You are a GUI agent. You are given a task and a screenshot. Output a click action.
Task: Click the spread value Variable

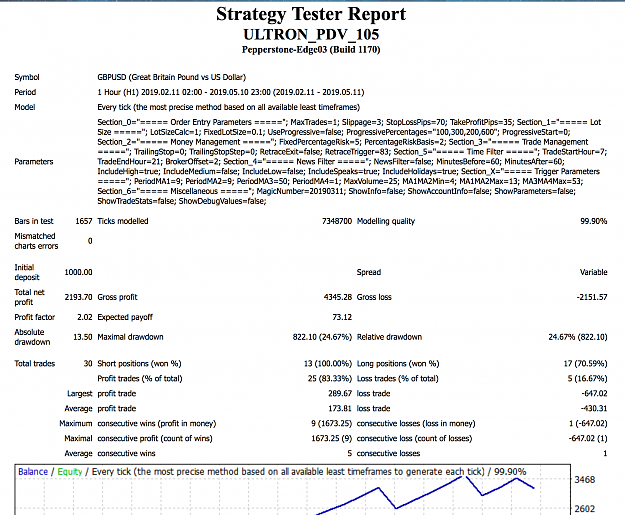click(594, 272)
